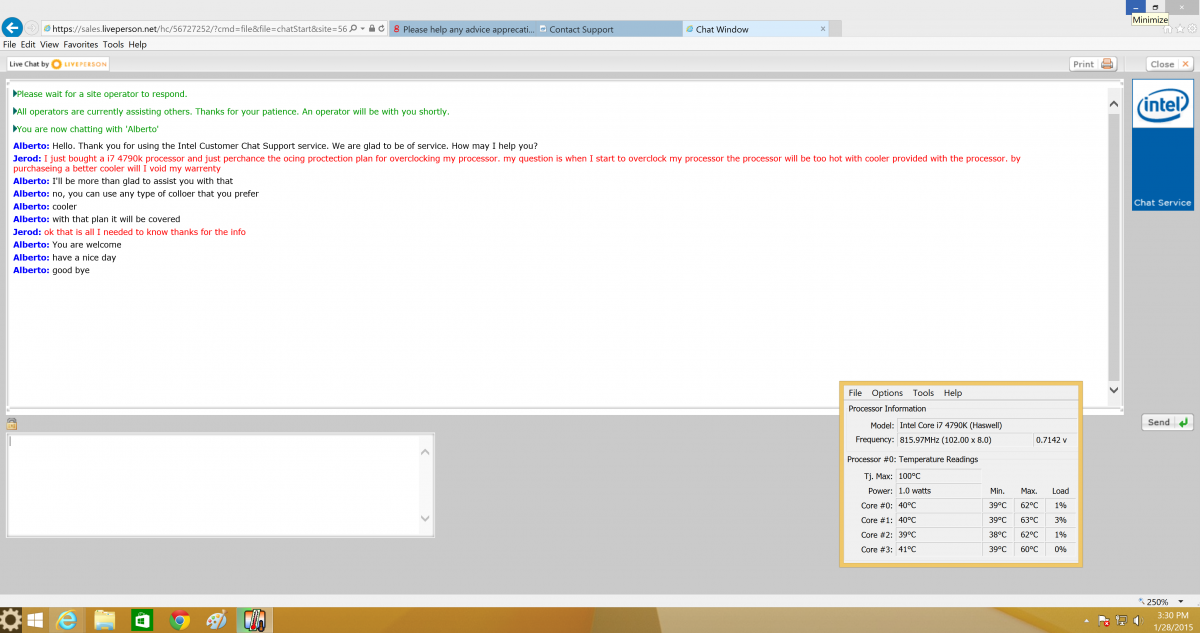This screenshot has width=1200, height=633.
Task: Close the live chat session
Action: [1170, 64]
